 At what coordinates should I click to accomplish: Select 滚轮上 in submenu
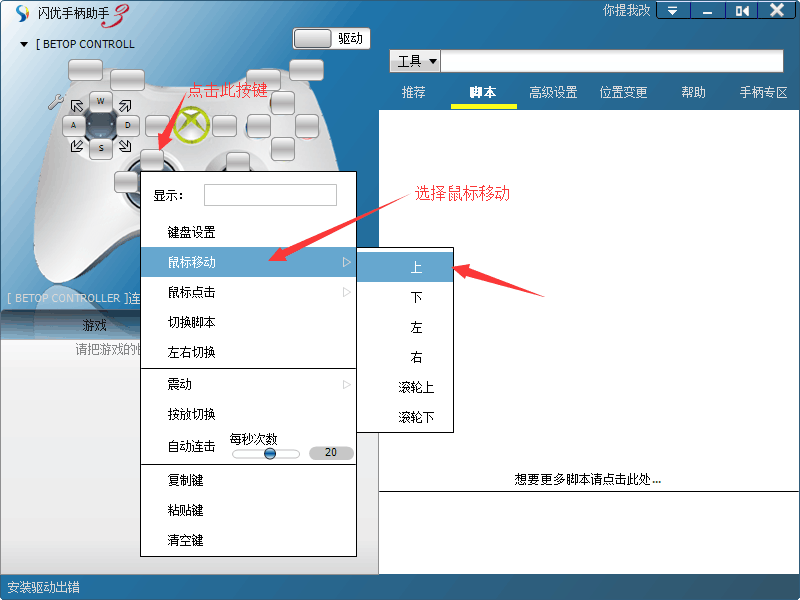[405, 387]
